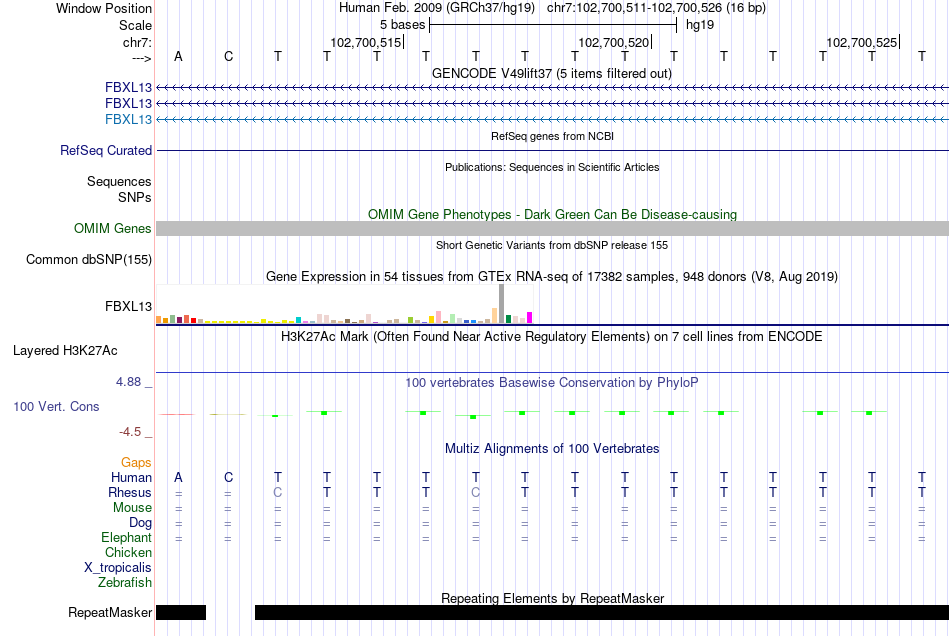This screenshot has width=950, height=636.
Task: Open the GENCODE V49lift37 track title
Action: tap(551, 73)
